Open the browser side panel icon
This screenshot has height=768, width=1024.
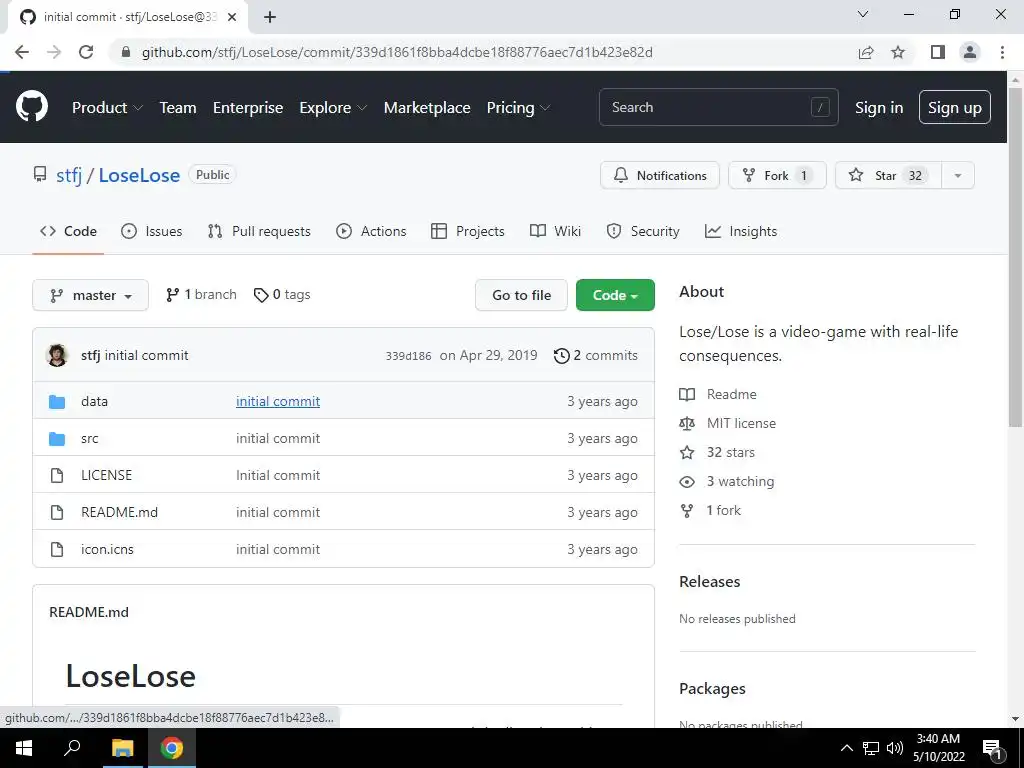(x=938, y=52)
